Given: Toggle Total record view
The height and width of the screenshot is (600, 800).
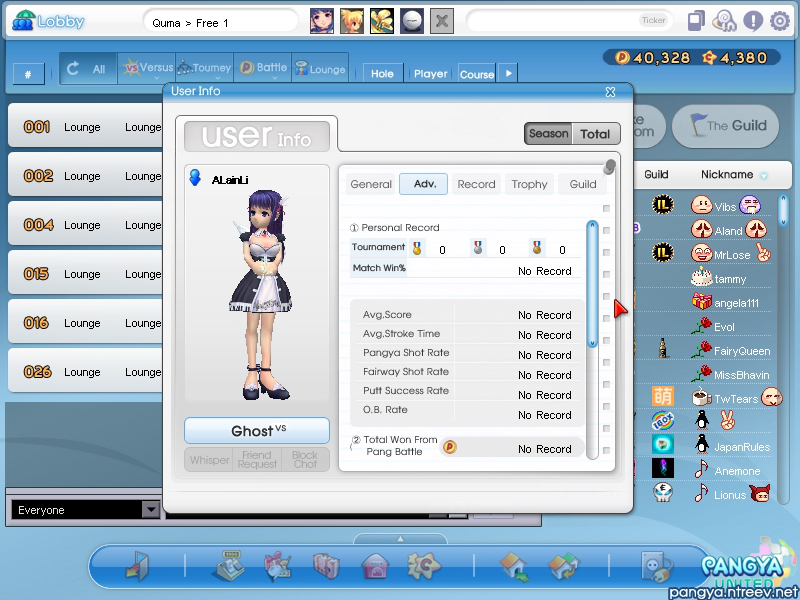Looking at the screenshot, I should (x=595, y=134).
